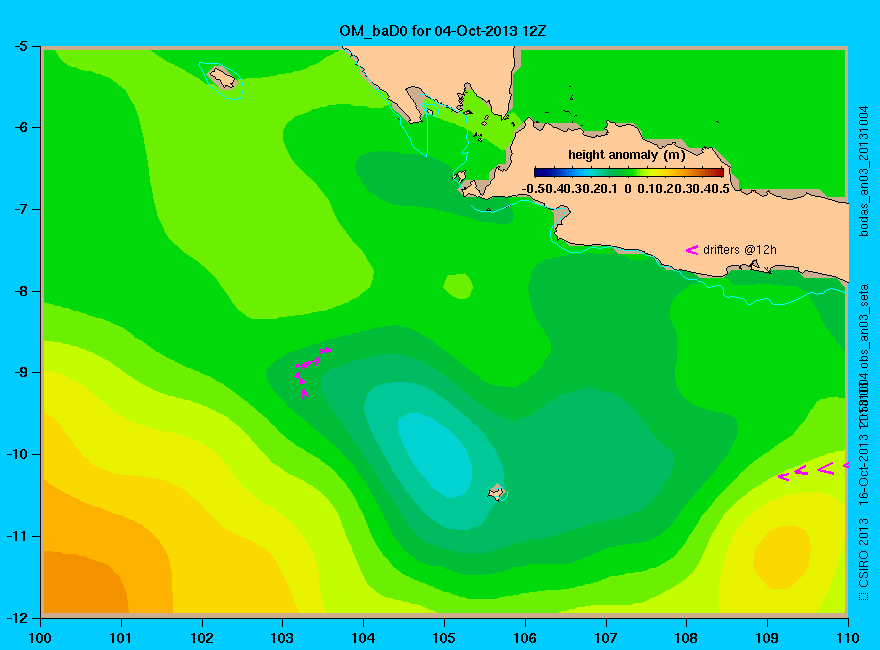Click the '103' longitude axis label

282,638
